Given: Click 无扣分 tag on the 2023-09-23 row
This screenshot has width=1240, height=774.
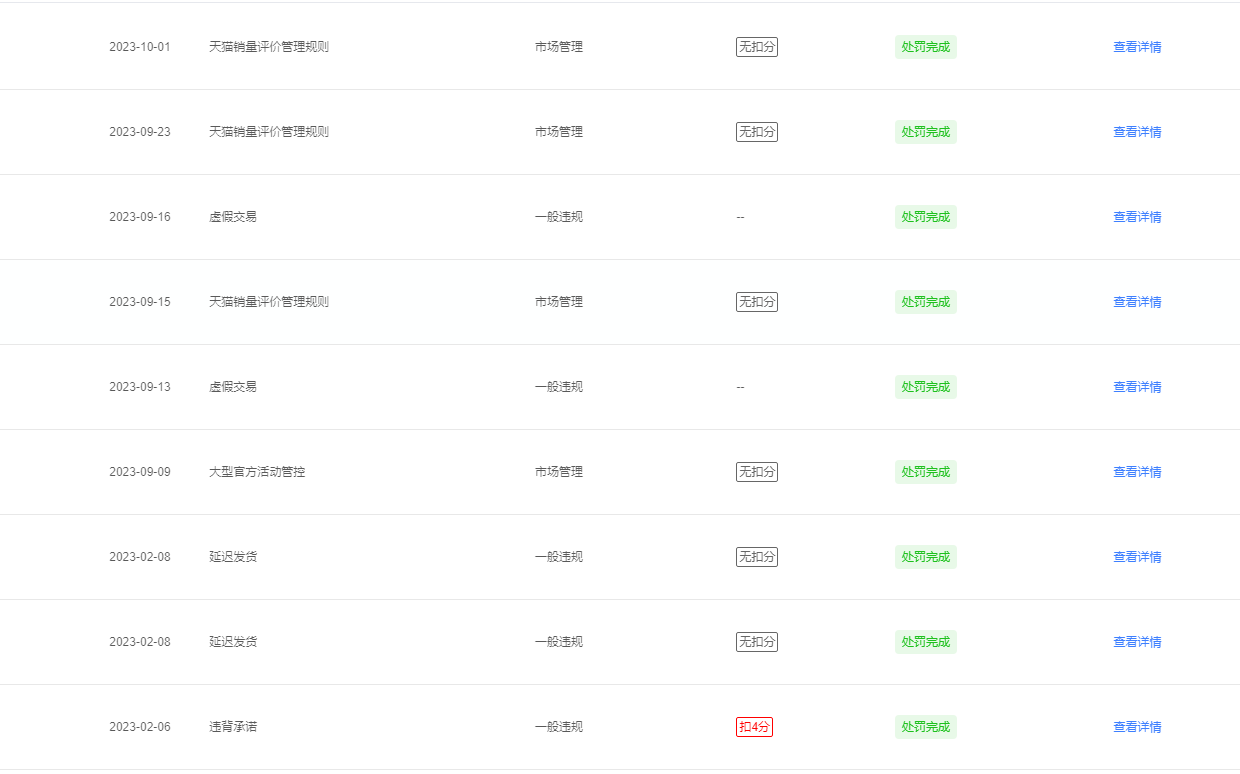Looking at the screenshot, I should click(757, 132).
